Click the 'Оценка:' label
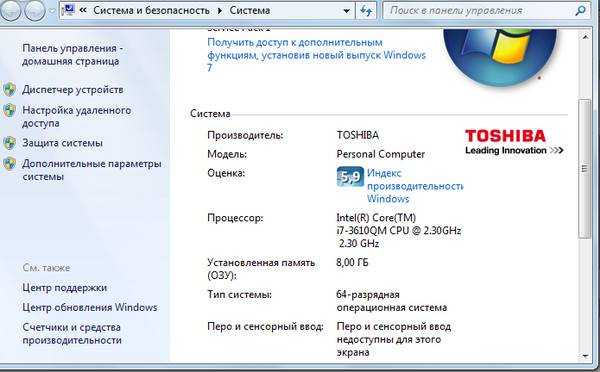Screen dimensions: 600x372 226,173
